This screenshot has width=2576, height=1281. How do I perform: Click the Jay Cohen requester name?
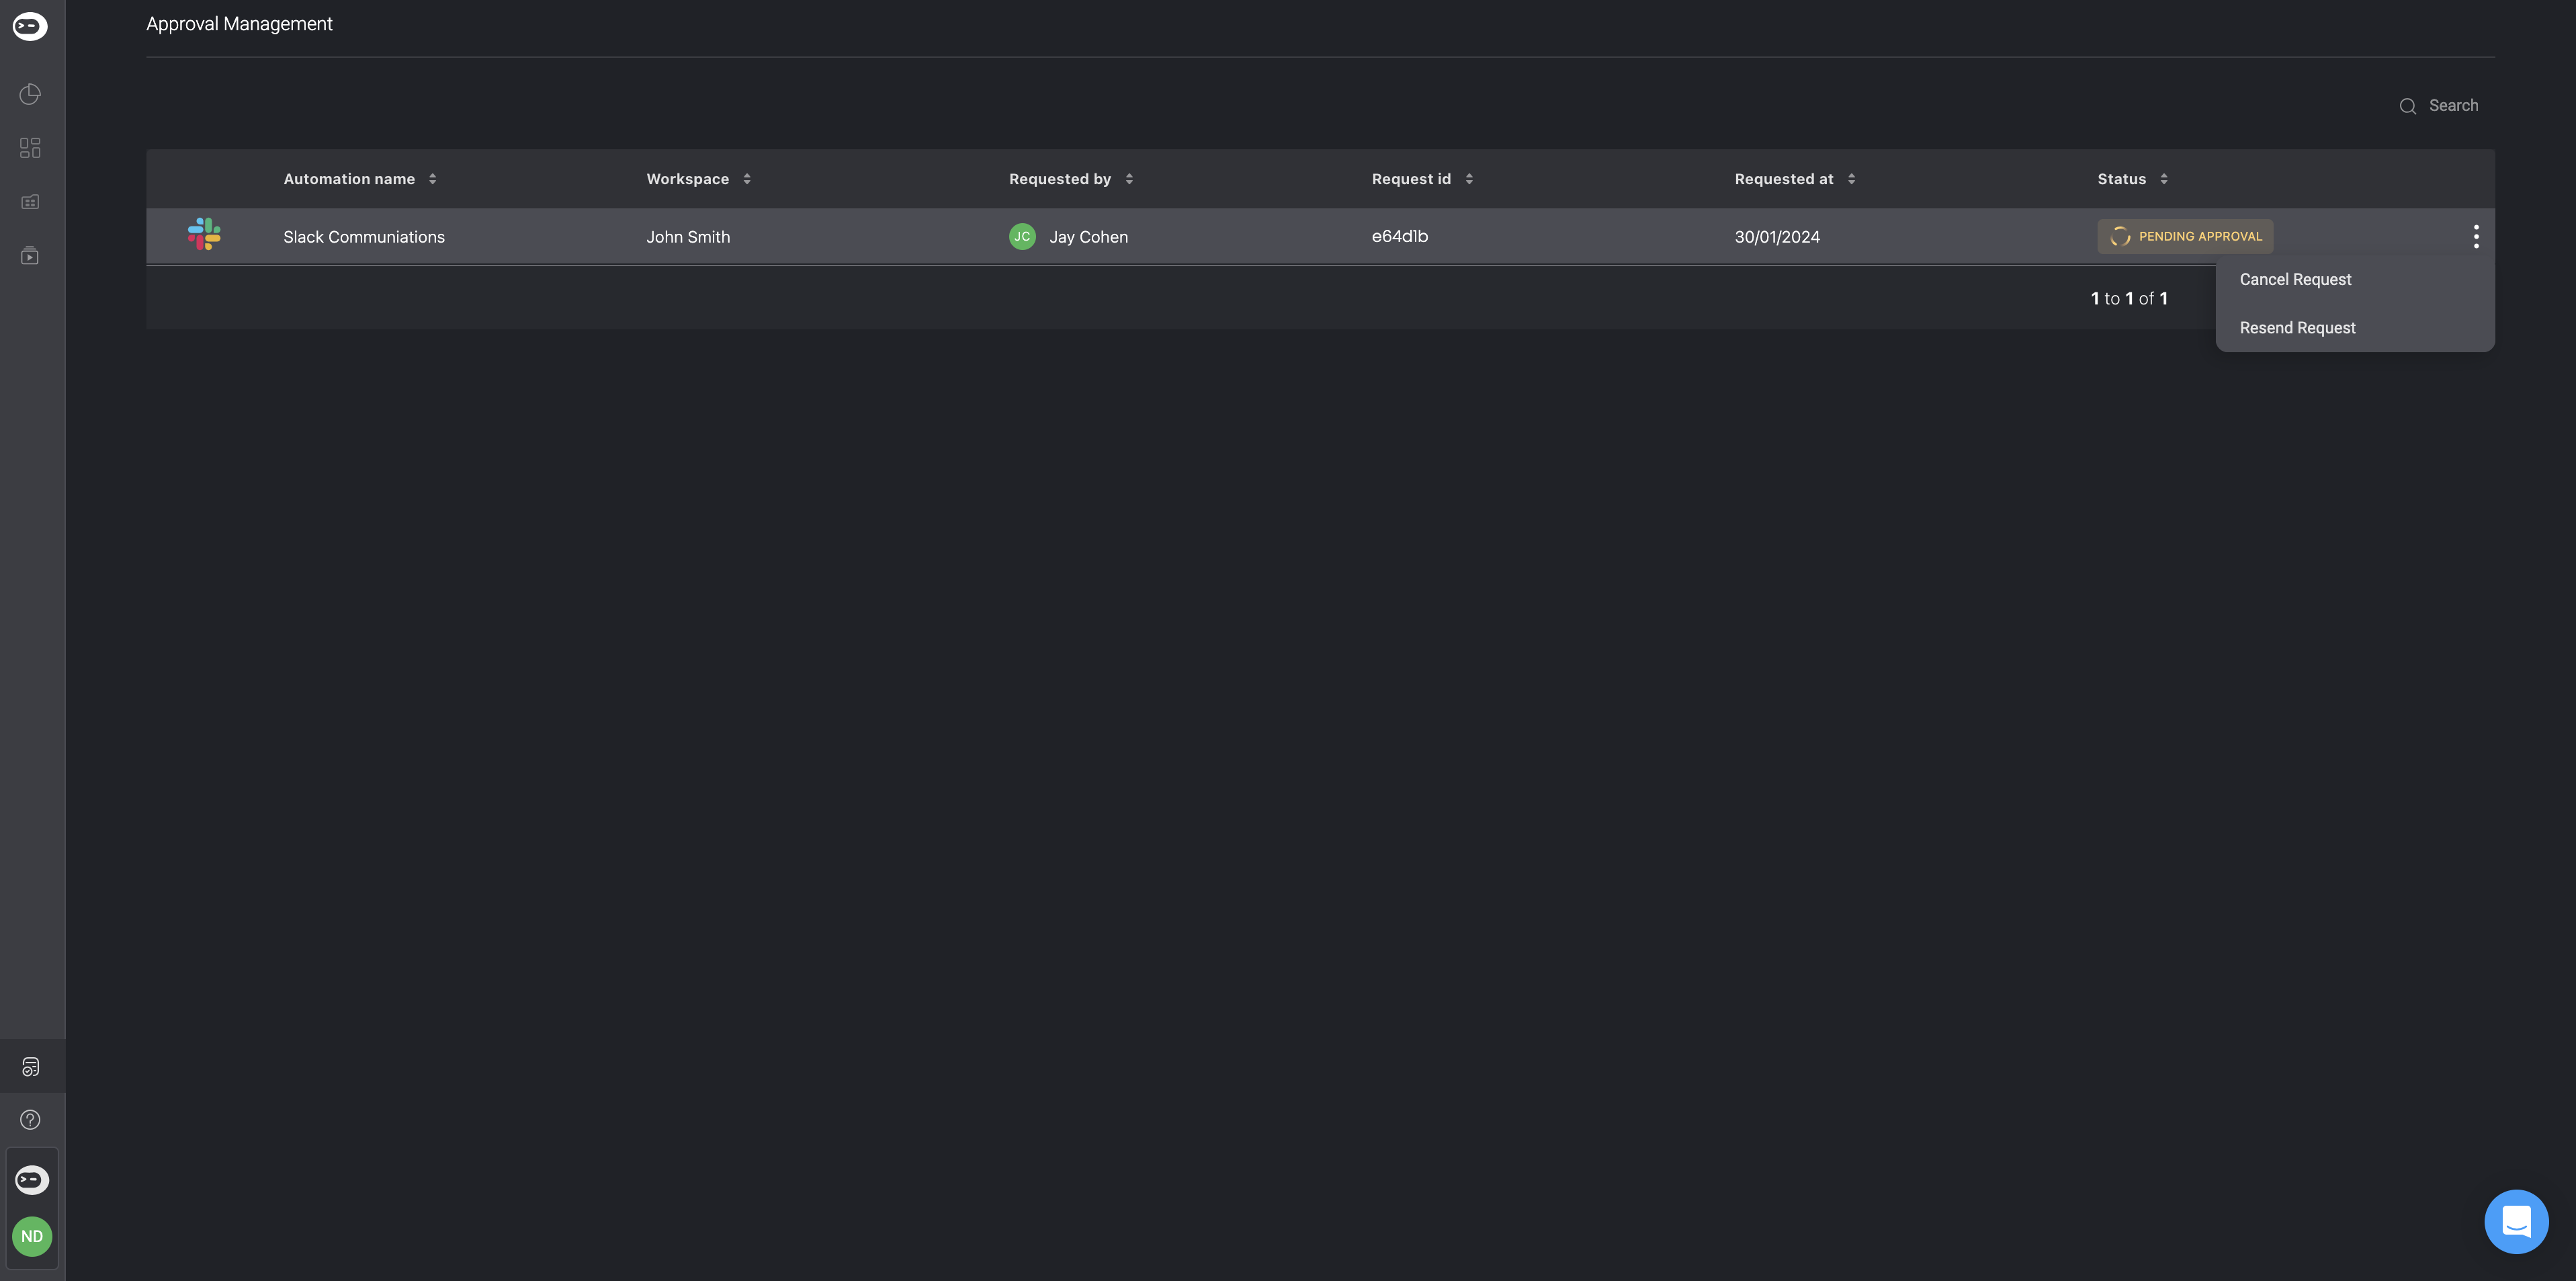pyautogui.click(x=1088, y=237)
